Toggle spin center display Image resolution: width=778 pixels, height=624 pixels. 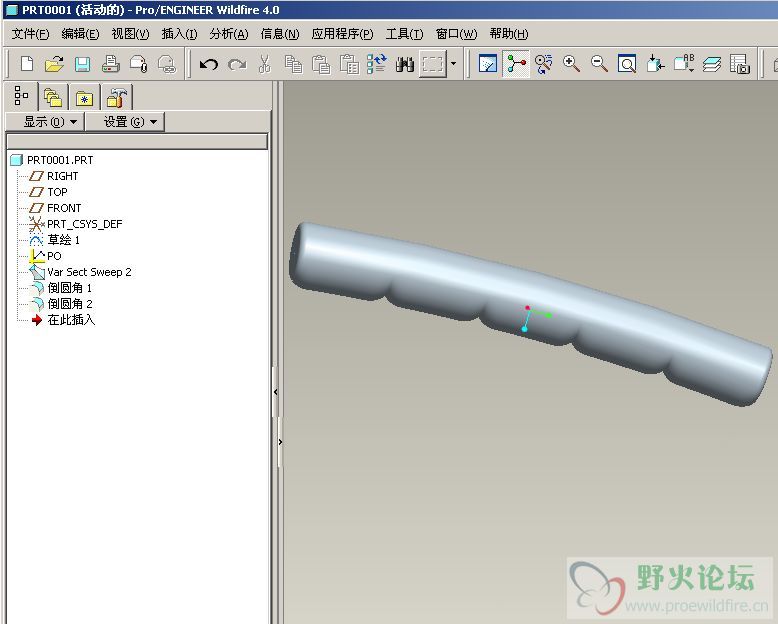[x=516, y=63]
